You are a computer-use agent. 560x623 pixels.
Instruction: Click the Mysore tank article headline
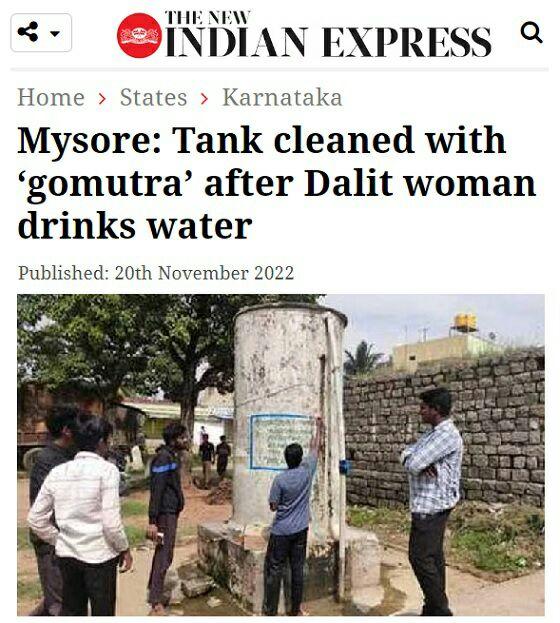point(277,182)
